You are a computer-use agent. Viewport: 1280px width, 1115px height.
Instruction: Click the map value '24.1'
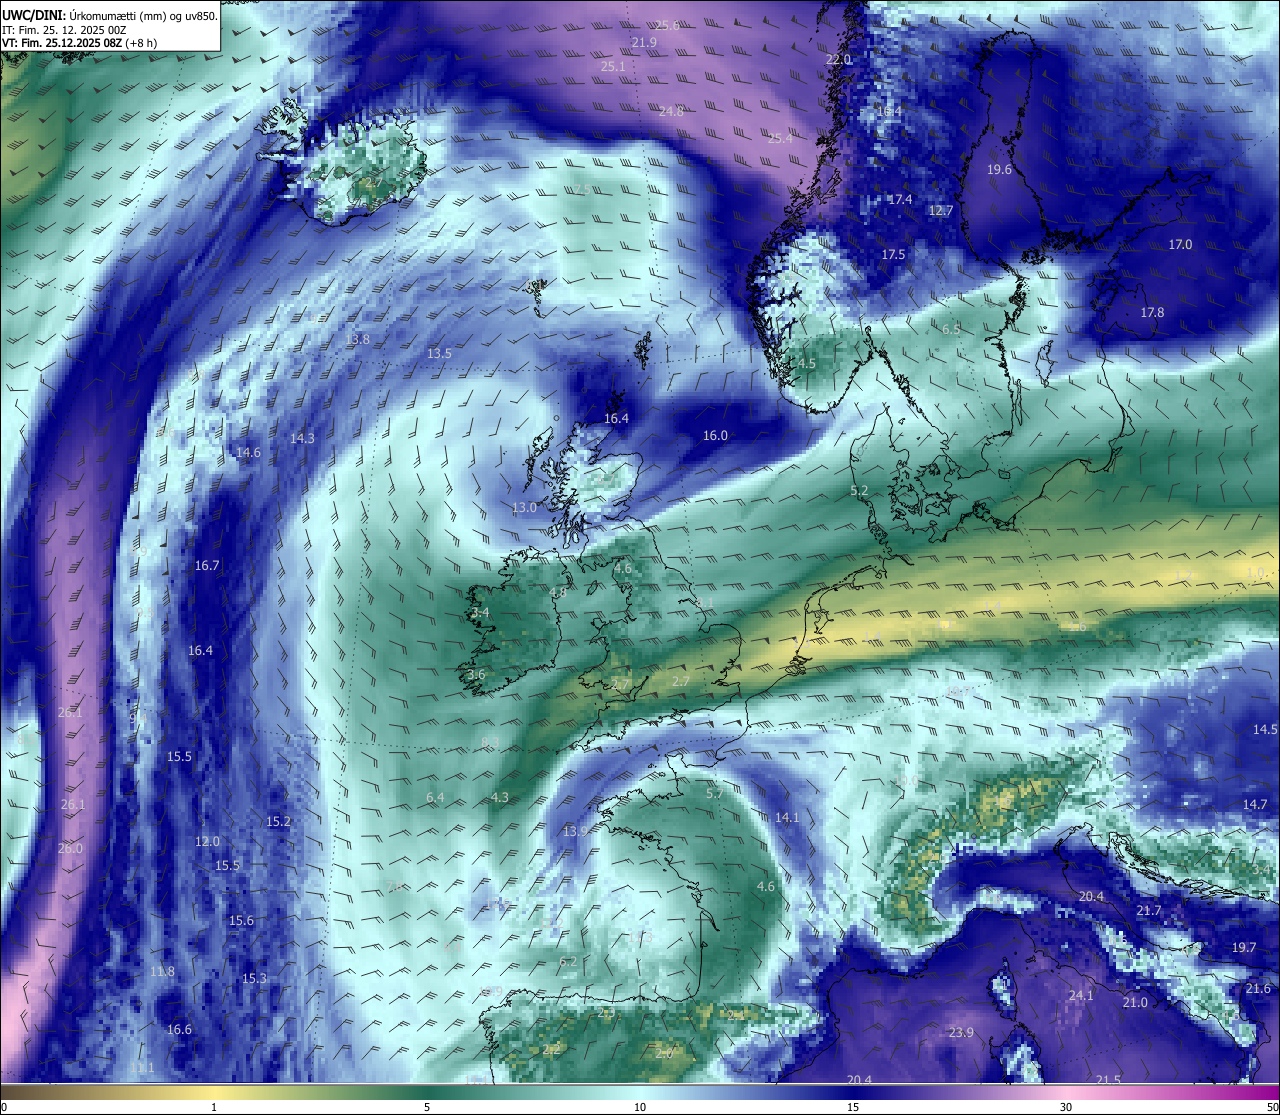click(1081, 995)
